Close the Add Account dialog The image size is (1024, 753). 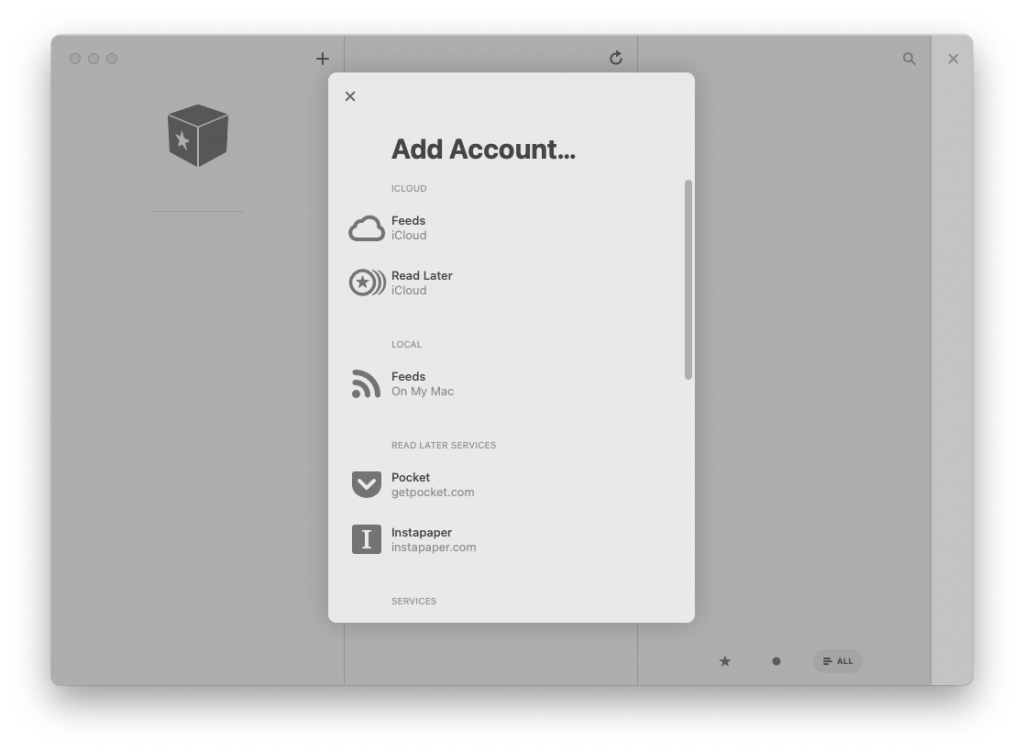point(350,96)
